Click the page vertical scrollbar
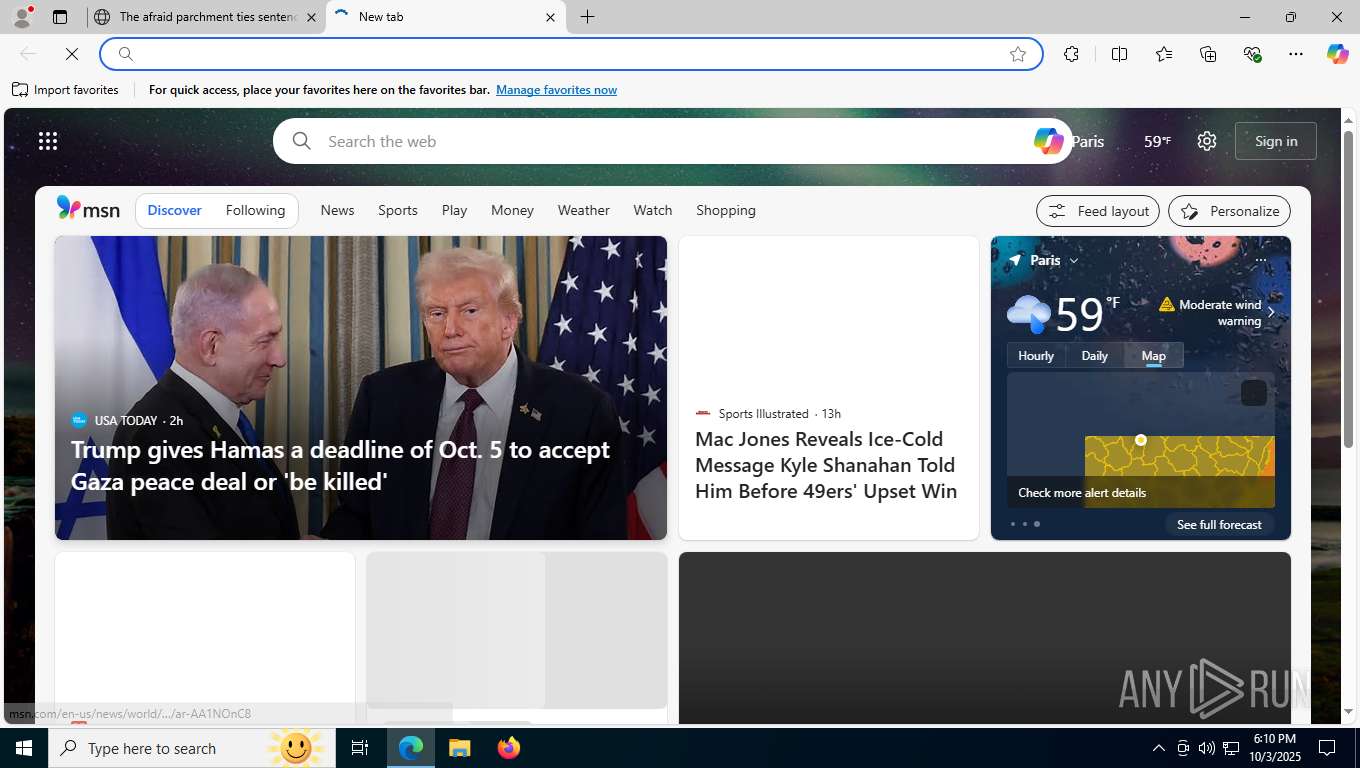1360x768 pixels. click(x=1348, y=288)
